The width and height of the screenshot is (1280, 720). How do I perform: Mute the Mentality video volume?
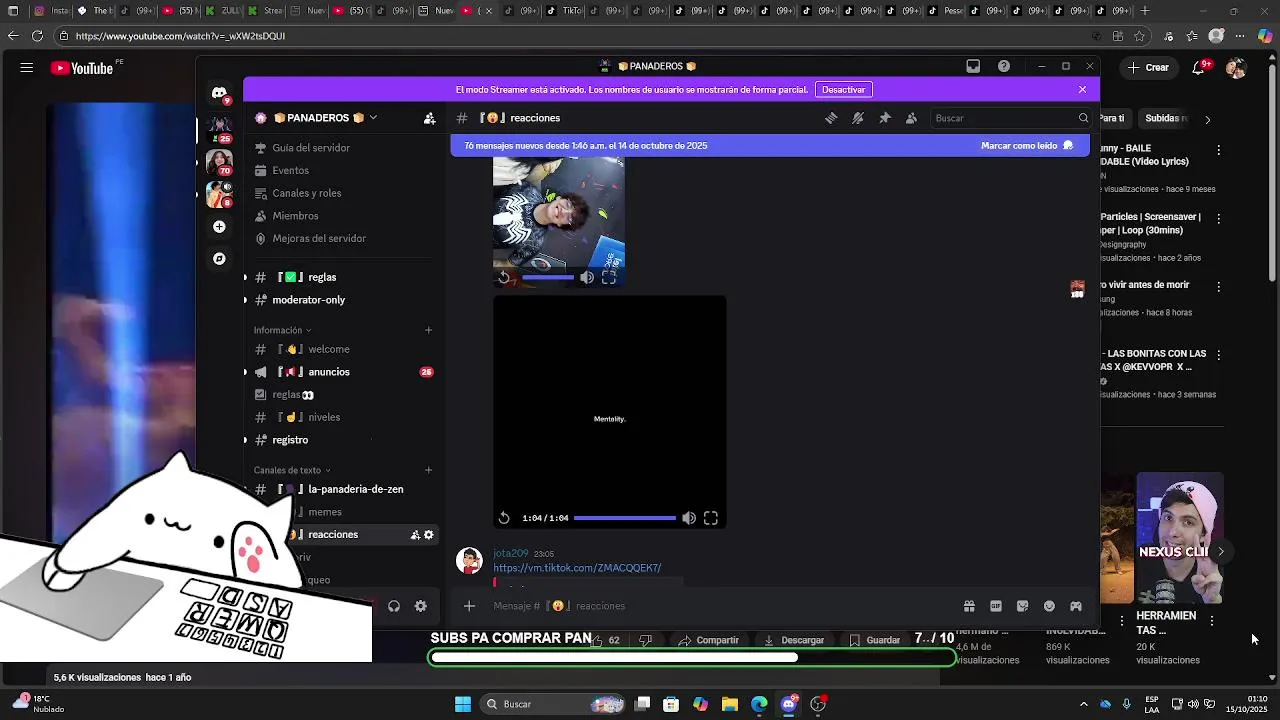click(689, 518)
